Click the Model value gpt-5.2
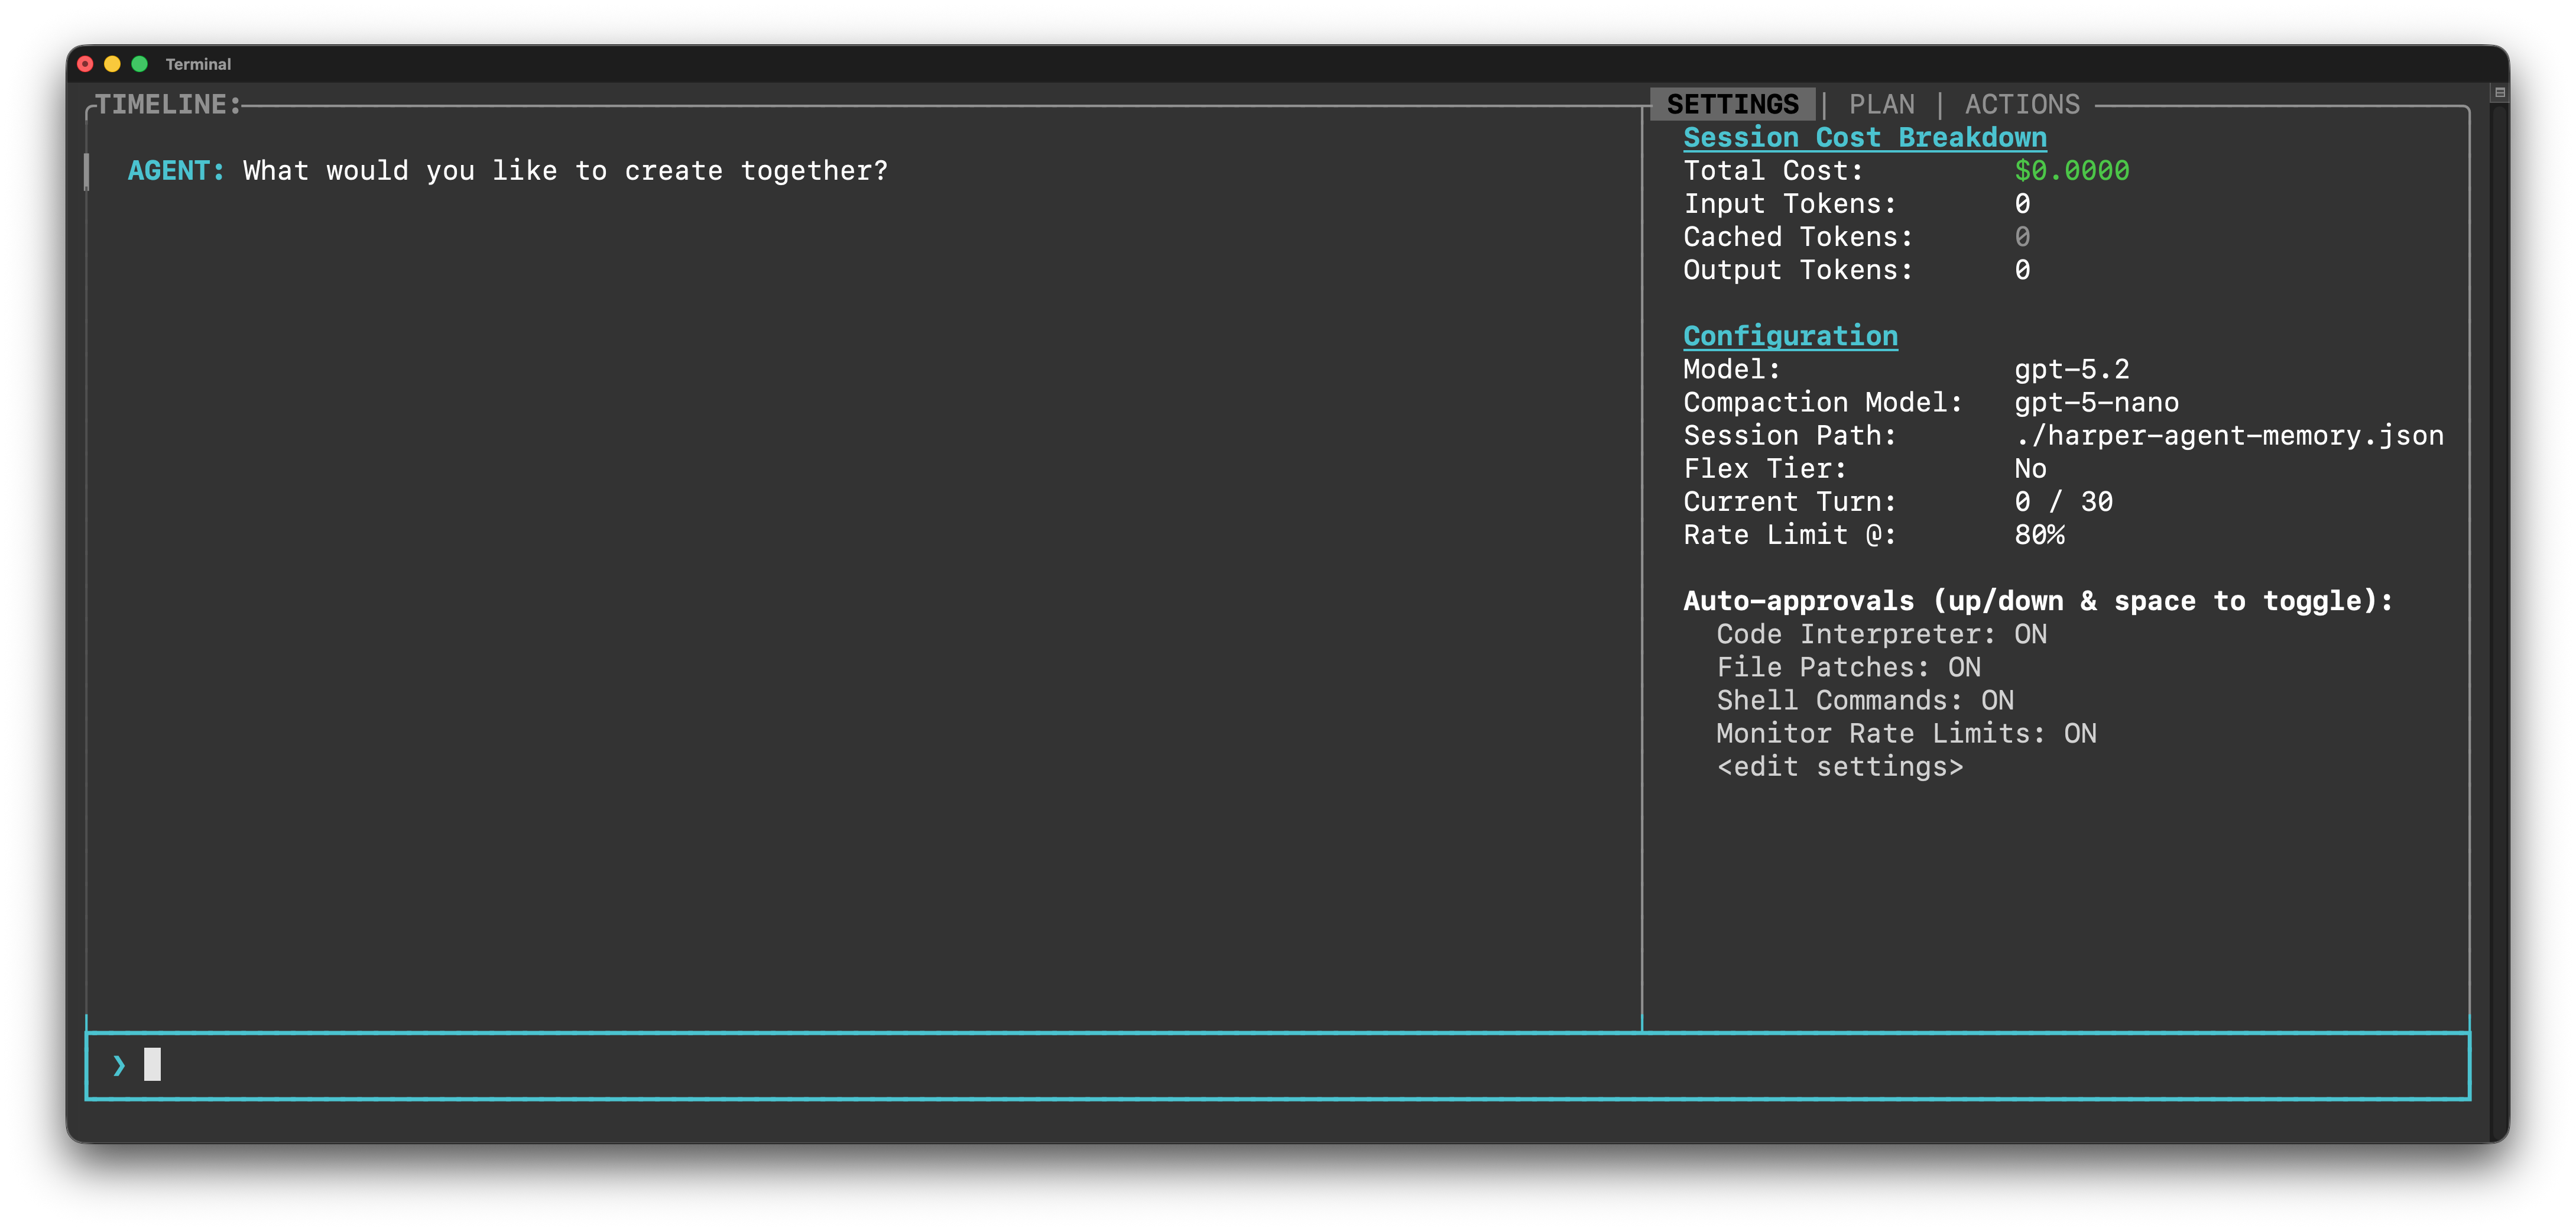Image resolution: width=2576 pixels, height=1231 pixels. click(x=2071, y=369)
